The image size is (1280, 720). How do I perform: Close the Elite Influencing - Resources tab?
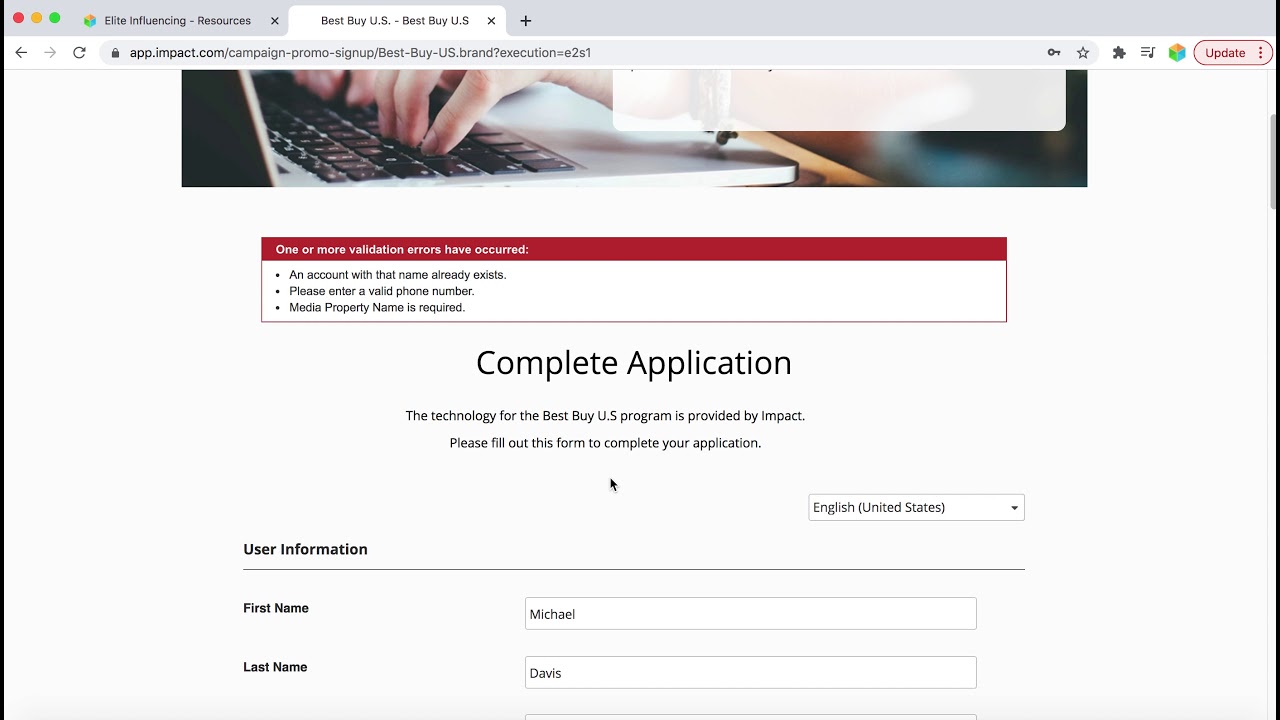point(275,20)
